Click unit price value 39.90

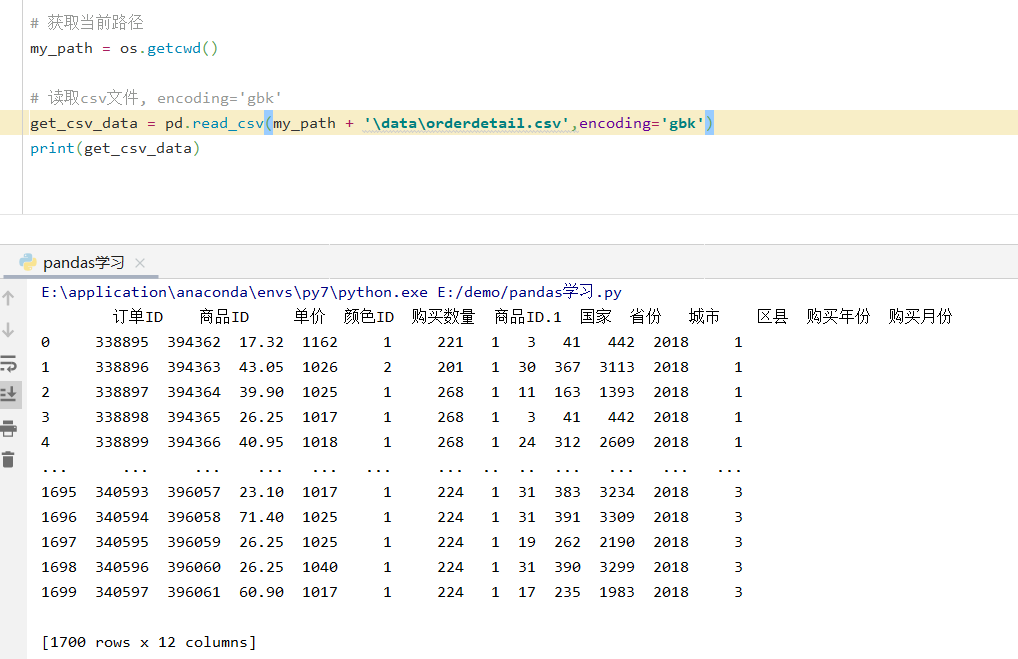[x=262, y=392]
